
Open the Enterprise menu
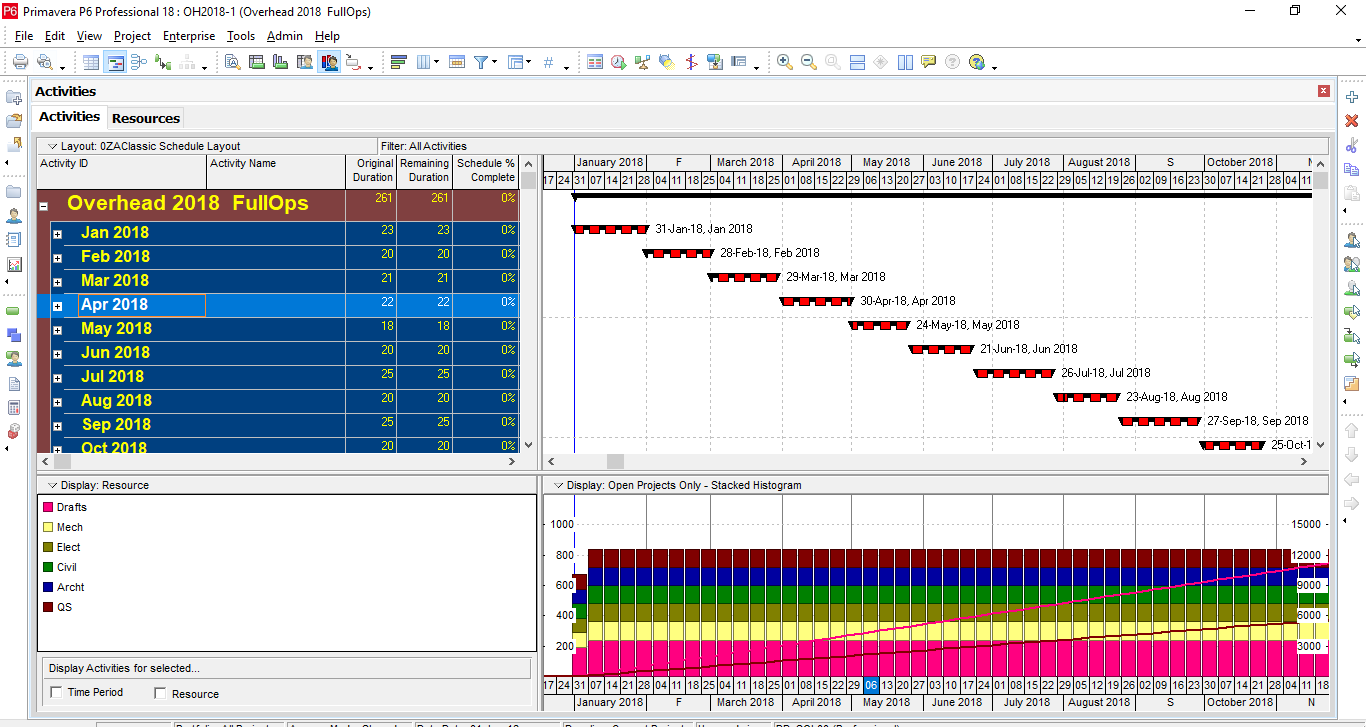pyautogui.click(x=189, y=36)
